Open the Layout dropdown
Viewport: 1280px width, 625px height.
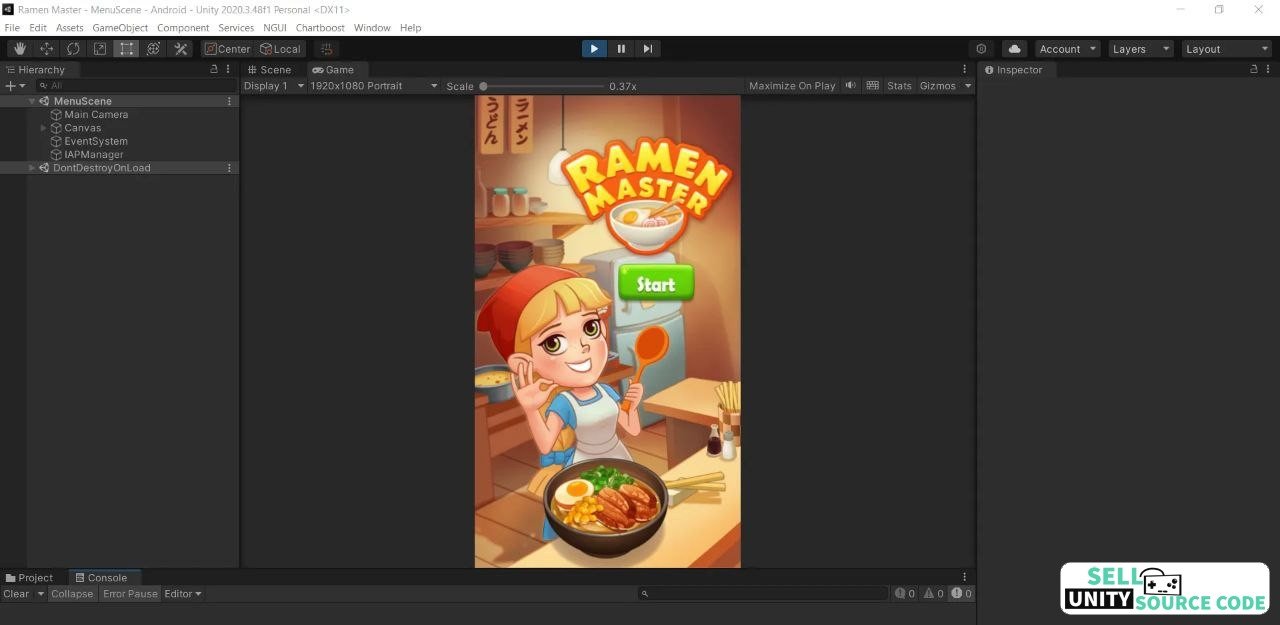point(1226,49)
